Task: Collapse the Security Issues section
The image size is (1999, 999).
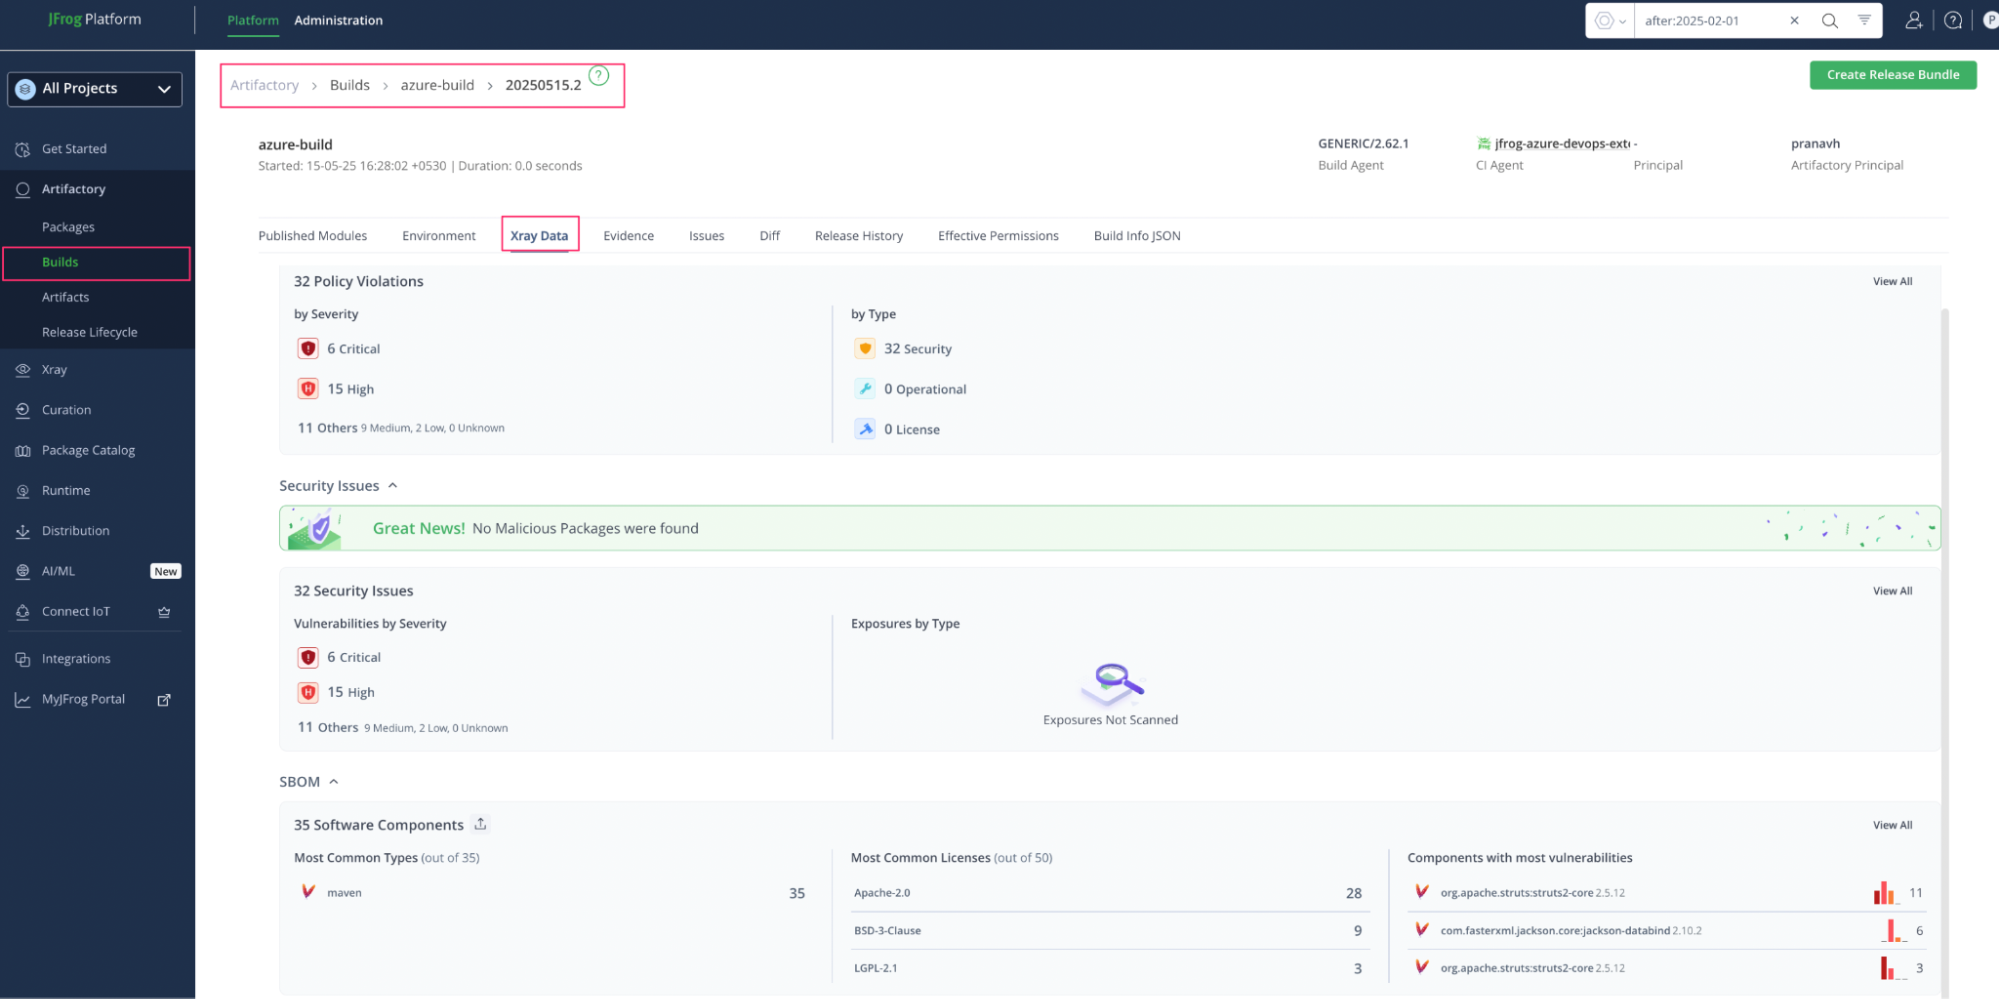Action: click(x=393, y=486)
